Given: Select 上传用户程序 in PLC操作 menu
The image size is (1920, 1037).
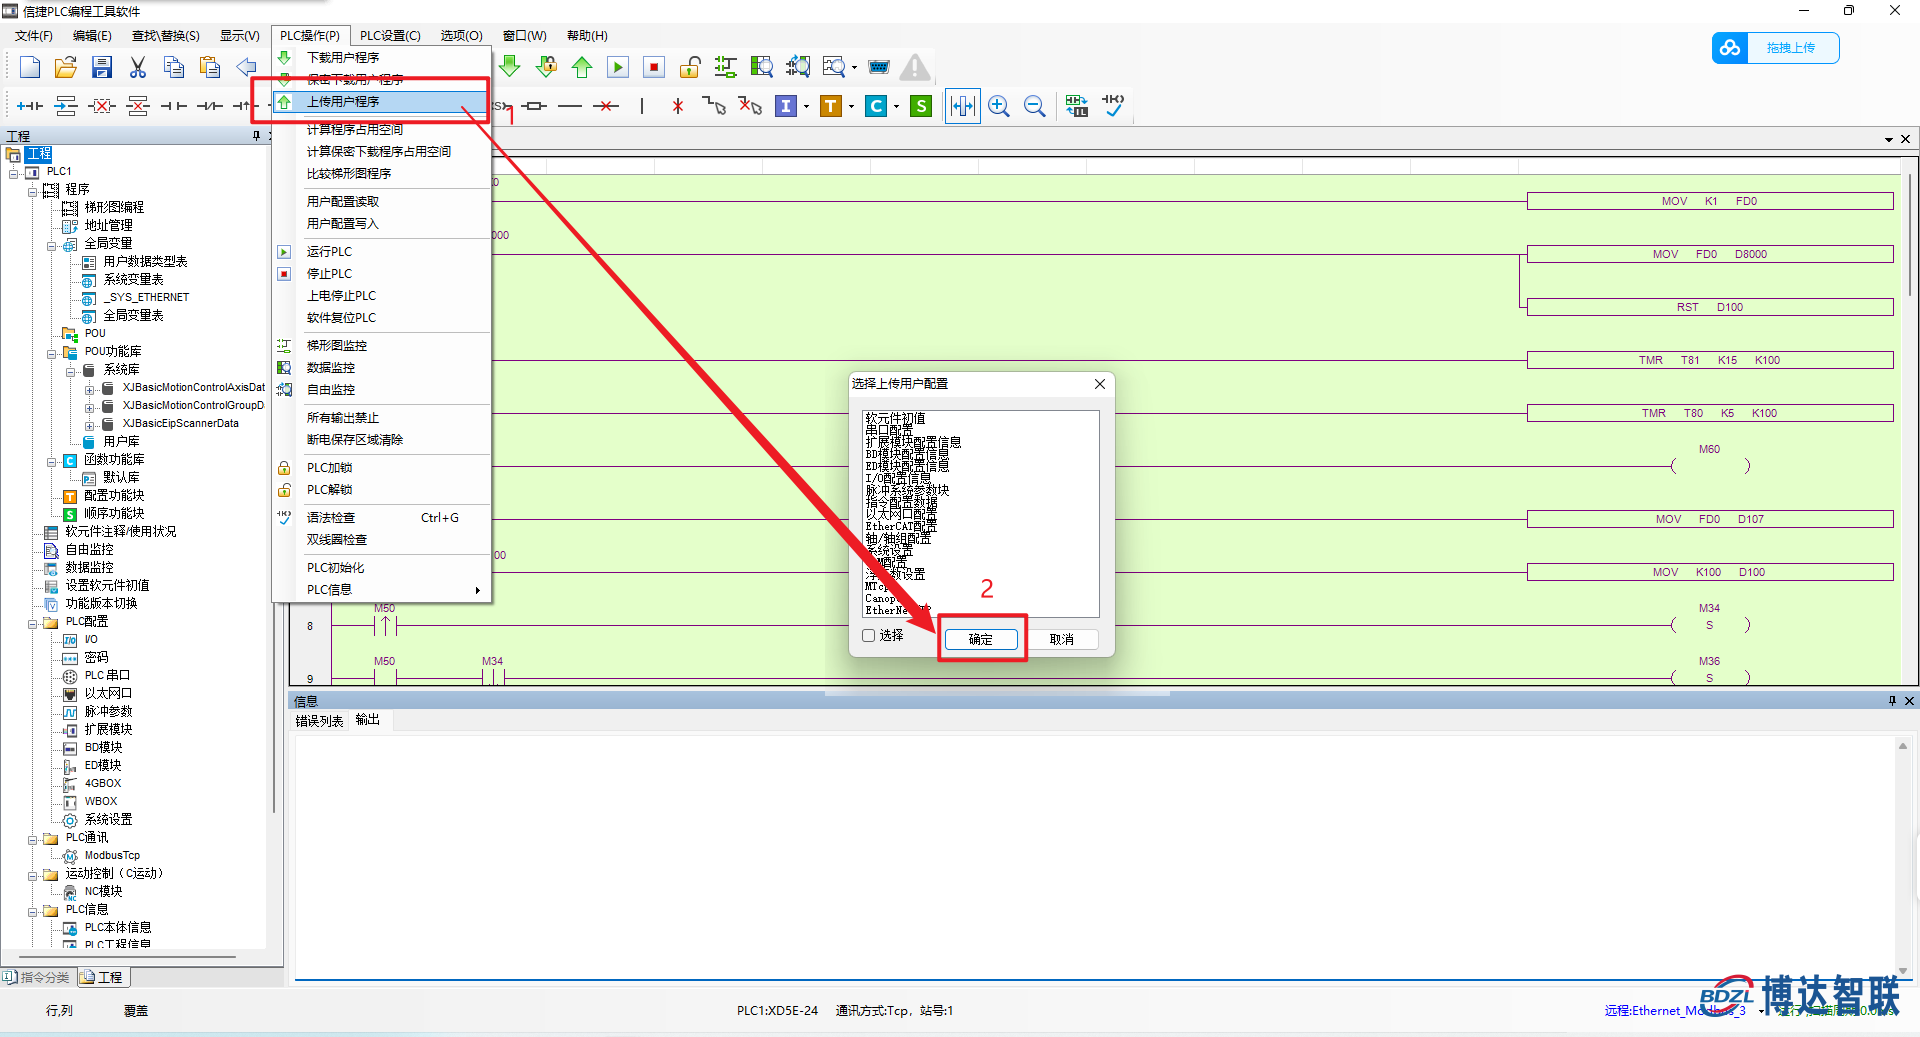Looking at the screenshot, I should click(x=382, y=102).
